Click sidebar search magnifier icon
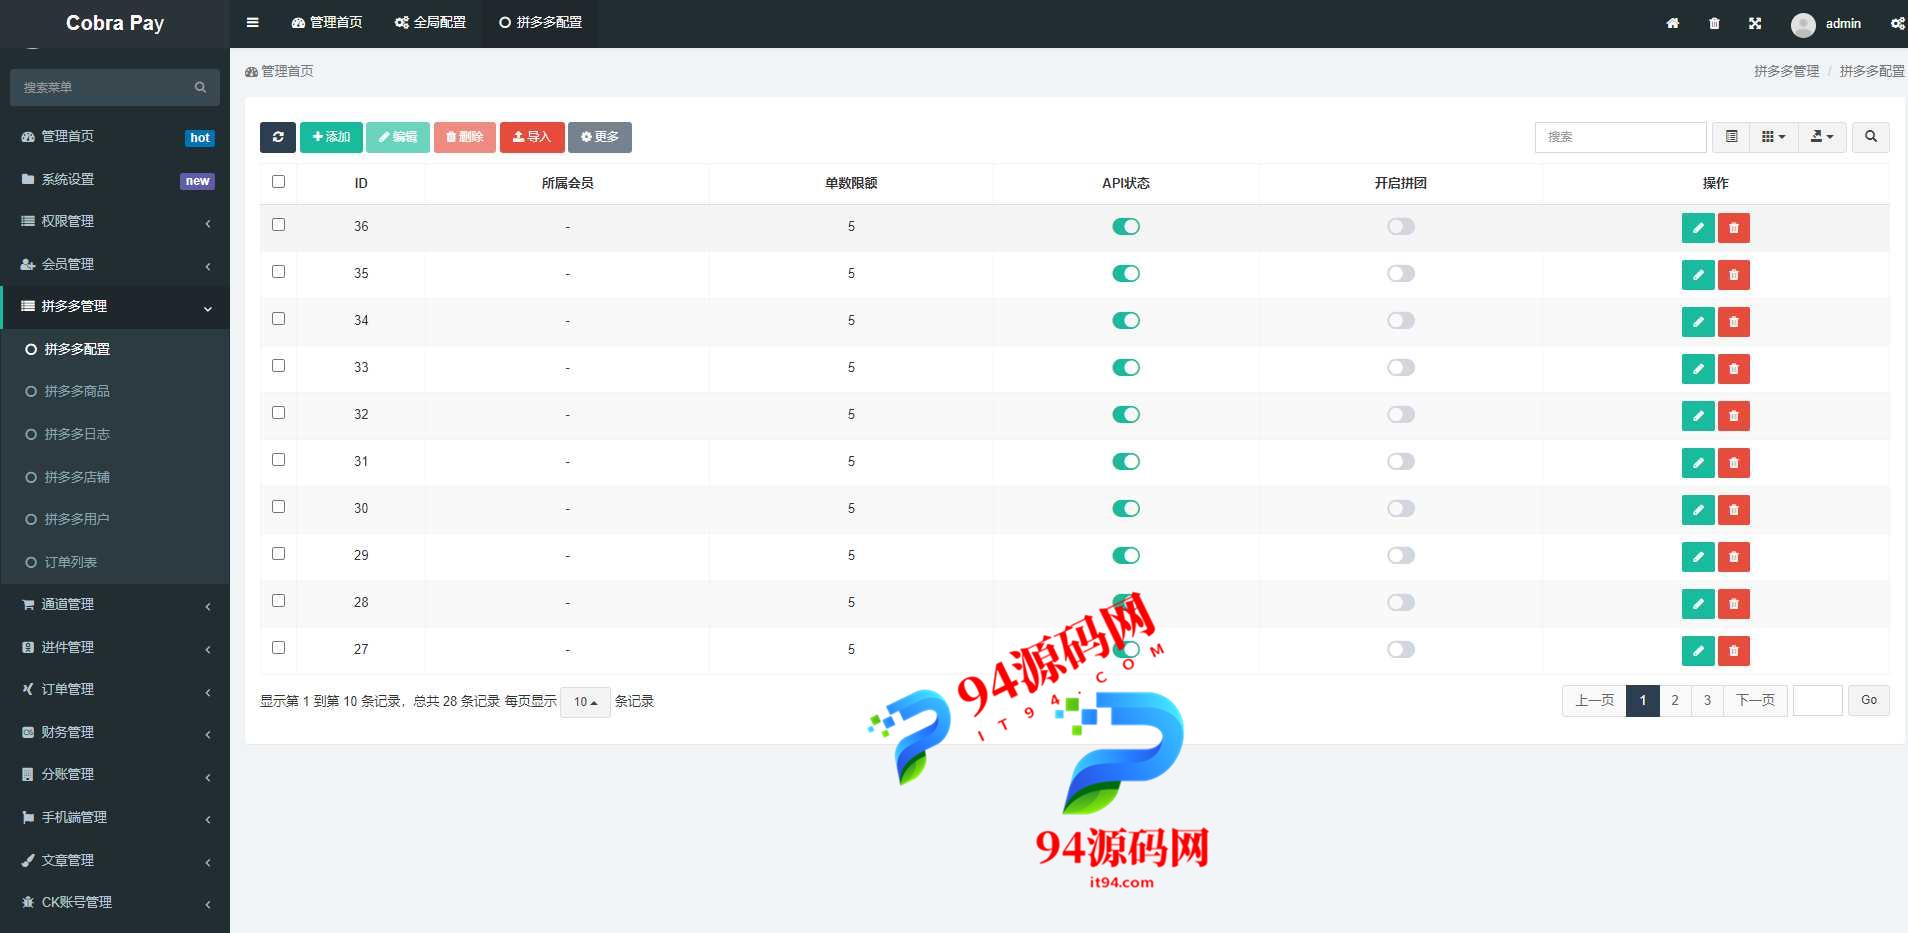 [x=200, y=87]
